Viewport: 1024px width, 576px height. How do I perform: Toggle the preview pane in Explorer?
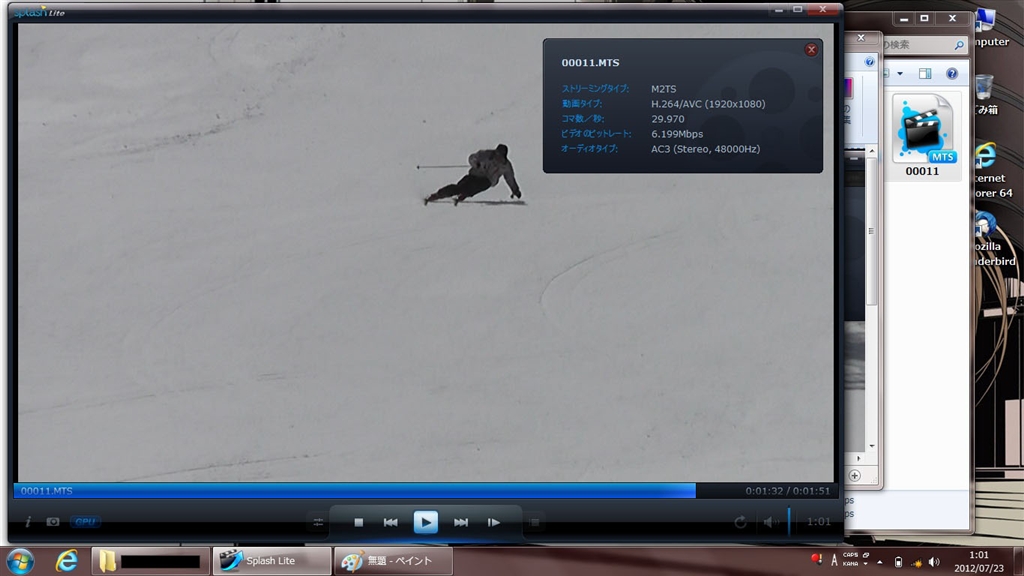[x=925, y=74]
